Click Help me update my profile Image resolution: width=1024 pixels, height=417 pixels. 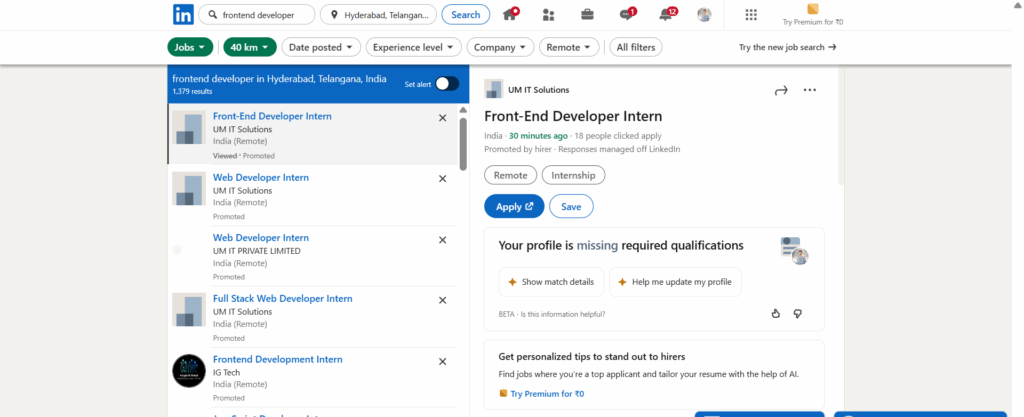click(675, 282)
